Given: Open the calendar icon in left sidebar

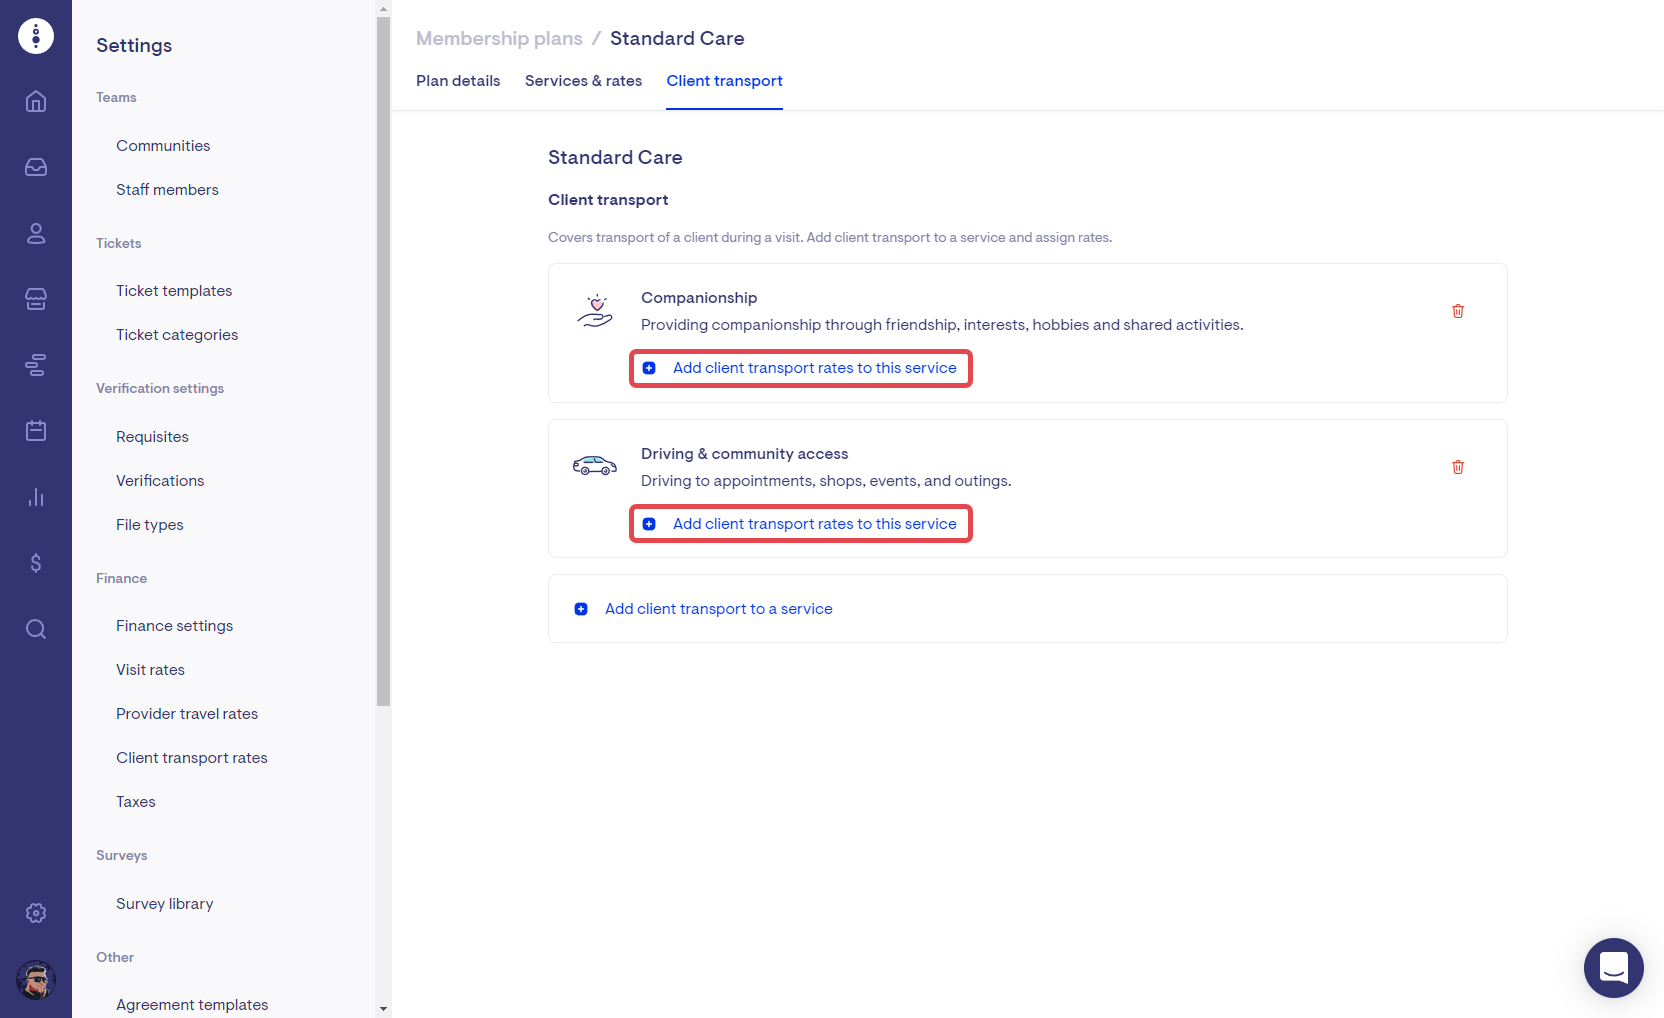Looking at the screenshot, I should (36, 431).
